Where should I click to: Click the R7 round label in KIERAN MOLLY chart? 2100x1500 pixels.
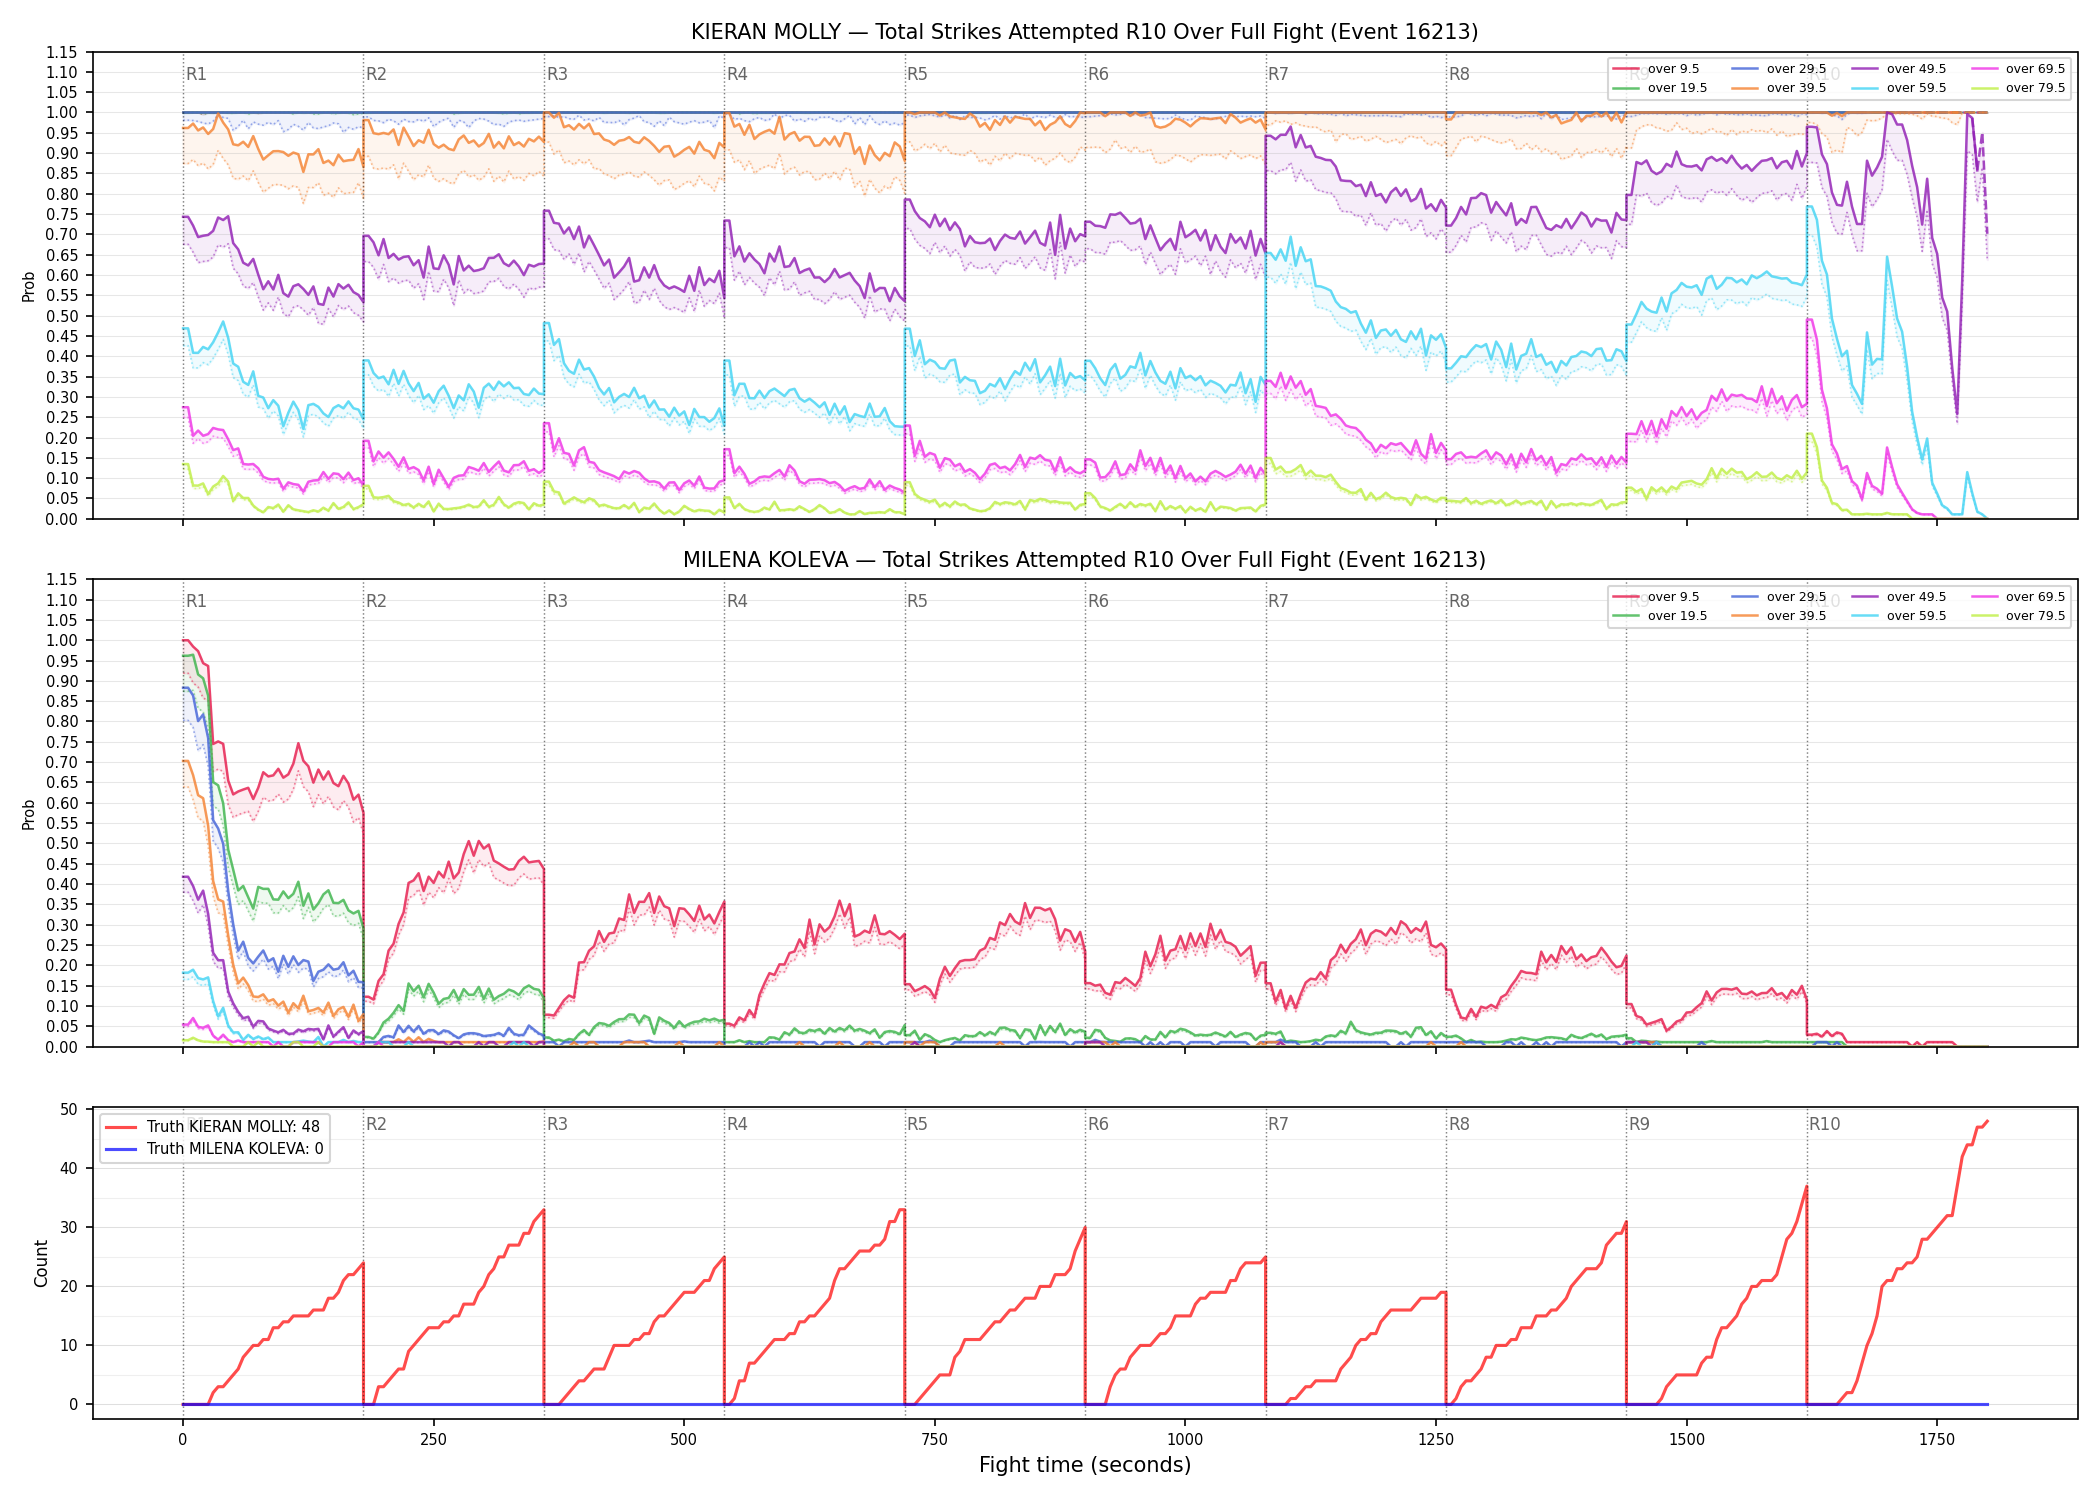pyautogui.click(x=1278, y=74)
